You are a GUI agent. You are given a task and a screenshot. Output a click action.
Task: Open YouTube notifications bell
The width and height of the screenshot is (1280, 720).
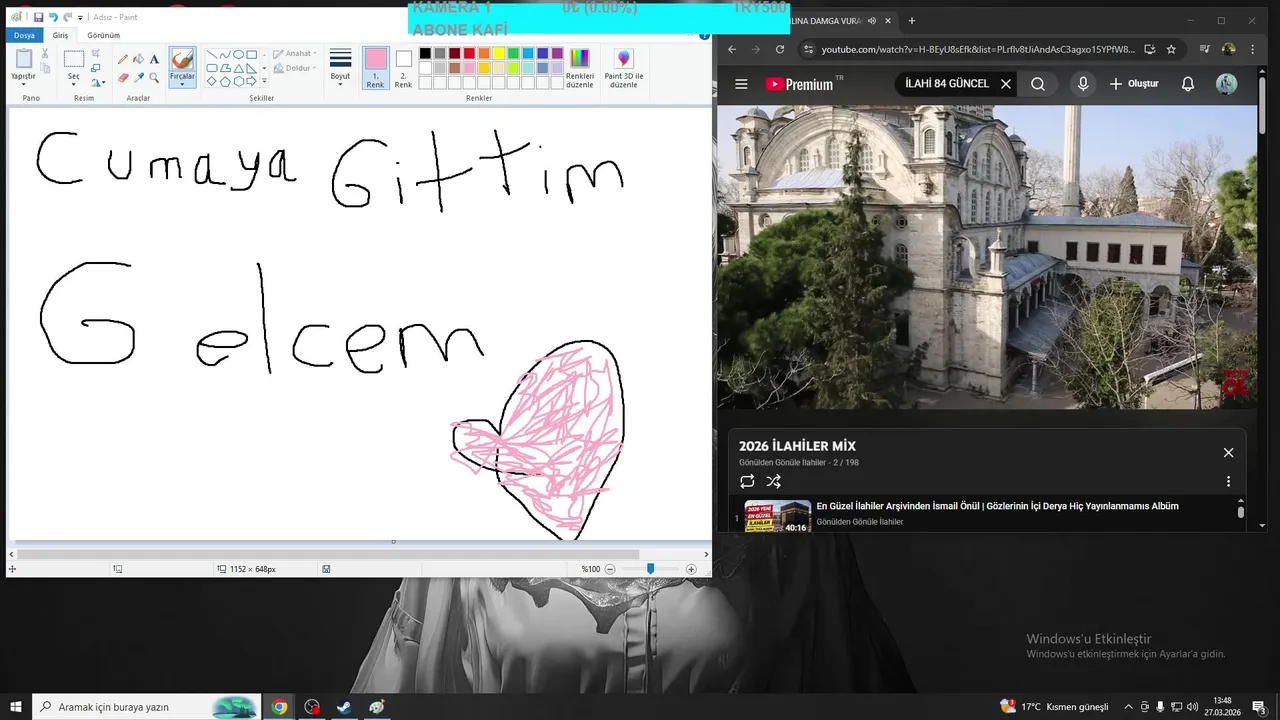pyautogui.click(x=1188, y=84)
